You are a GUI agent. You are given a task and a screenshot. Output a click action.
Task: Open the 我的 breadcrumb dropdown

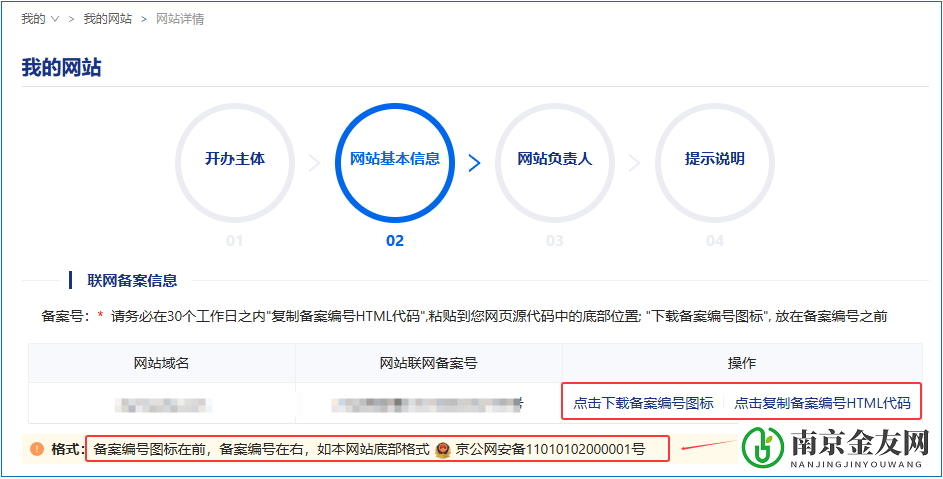pyautogui.click(x=40, y=19)
